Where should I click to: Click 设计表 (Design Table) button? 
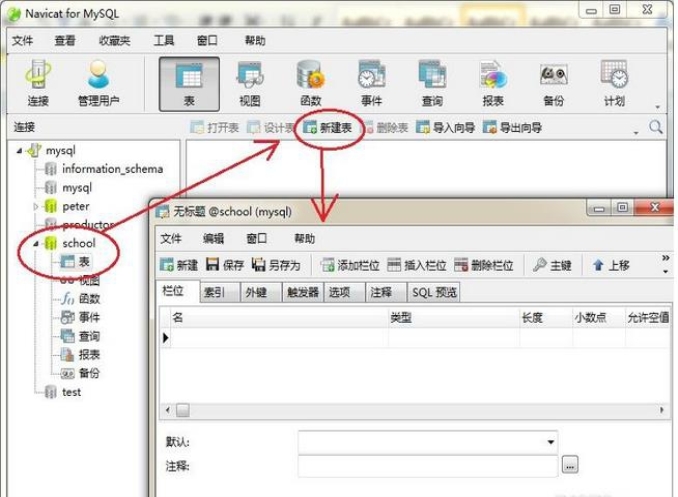click(270, 128)
